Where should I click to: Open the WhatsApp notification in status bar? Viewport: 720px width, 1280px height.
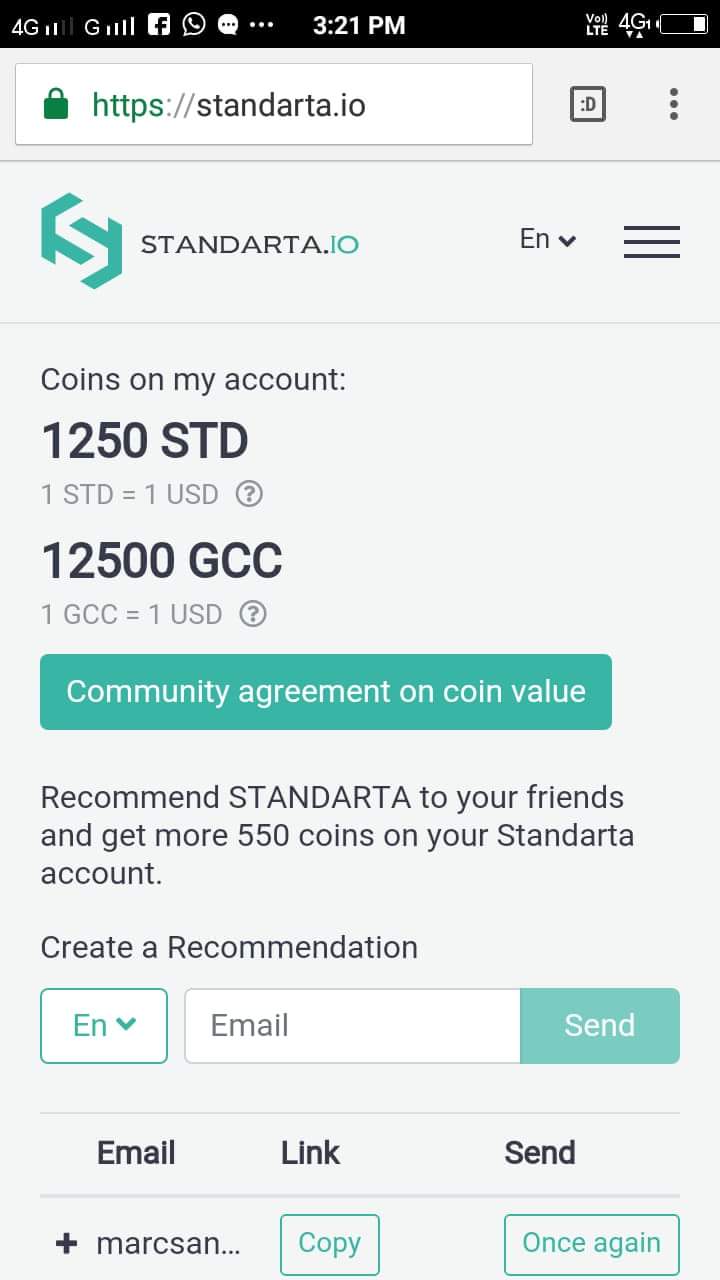pyautogui.click(x=194, y=25)
